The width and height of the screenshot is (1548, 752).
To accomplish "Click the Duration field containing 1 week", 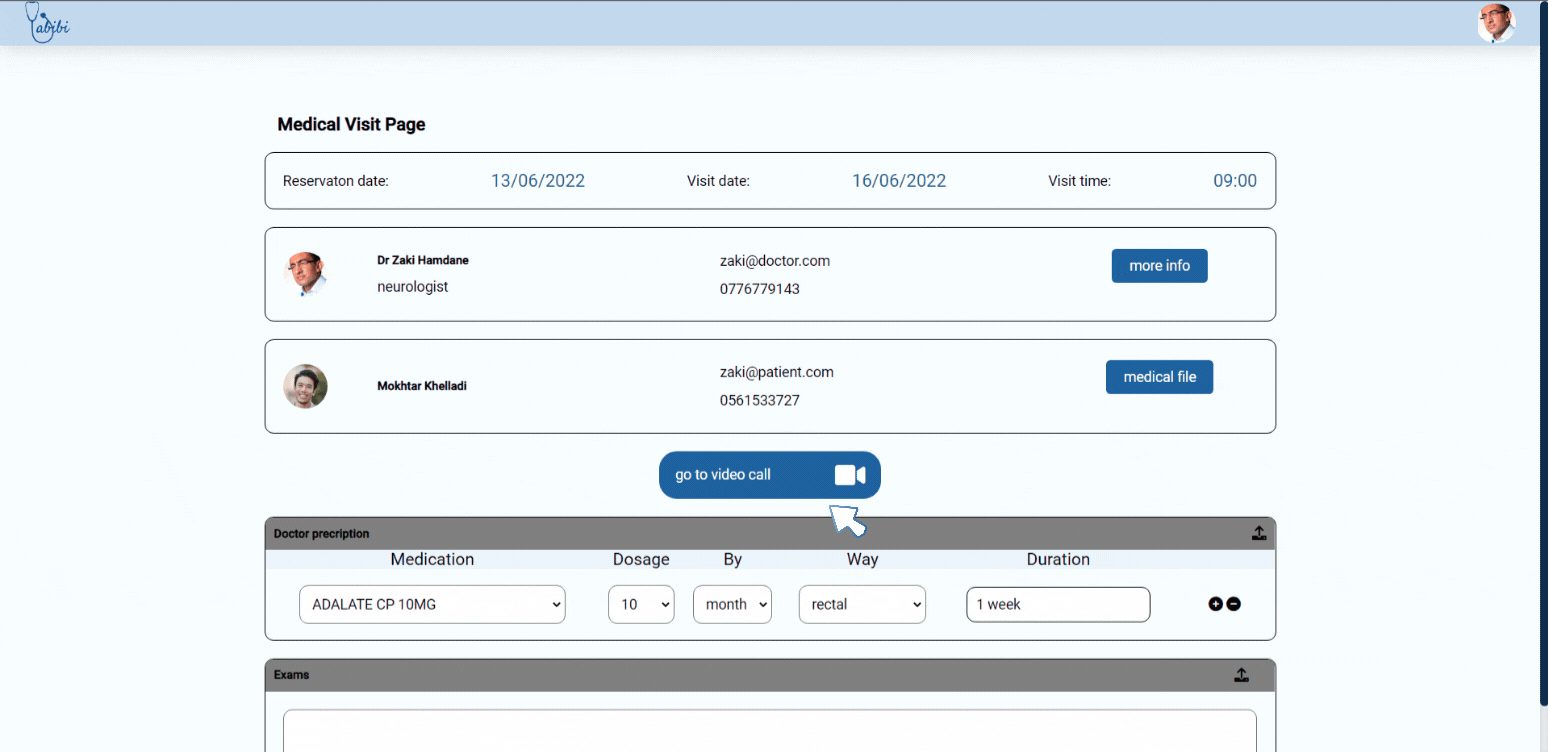I will tap(1058, 604).
